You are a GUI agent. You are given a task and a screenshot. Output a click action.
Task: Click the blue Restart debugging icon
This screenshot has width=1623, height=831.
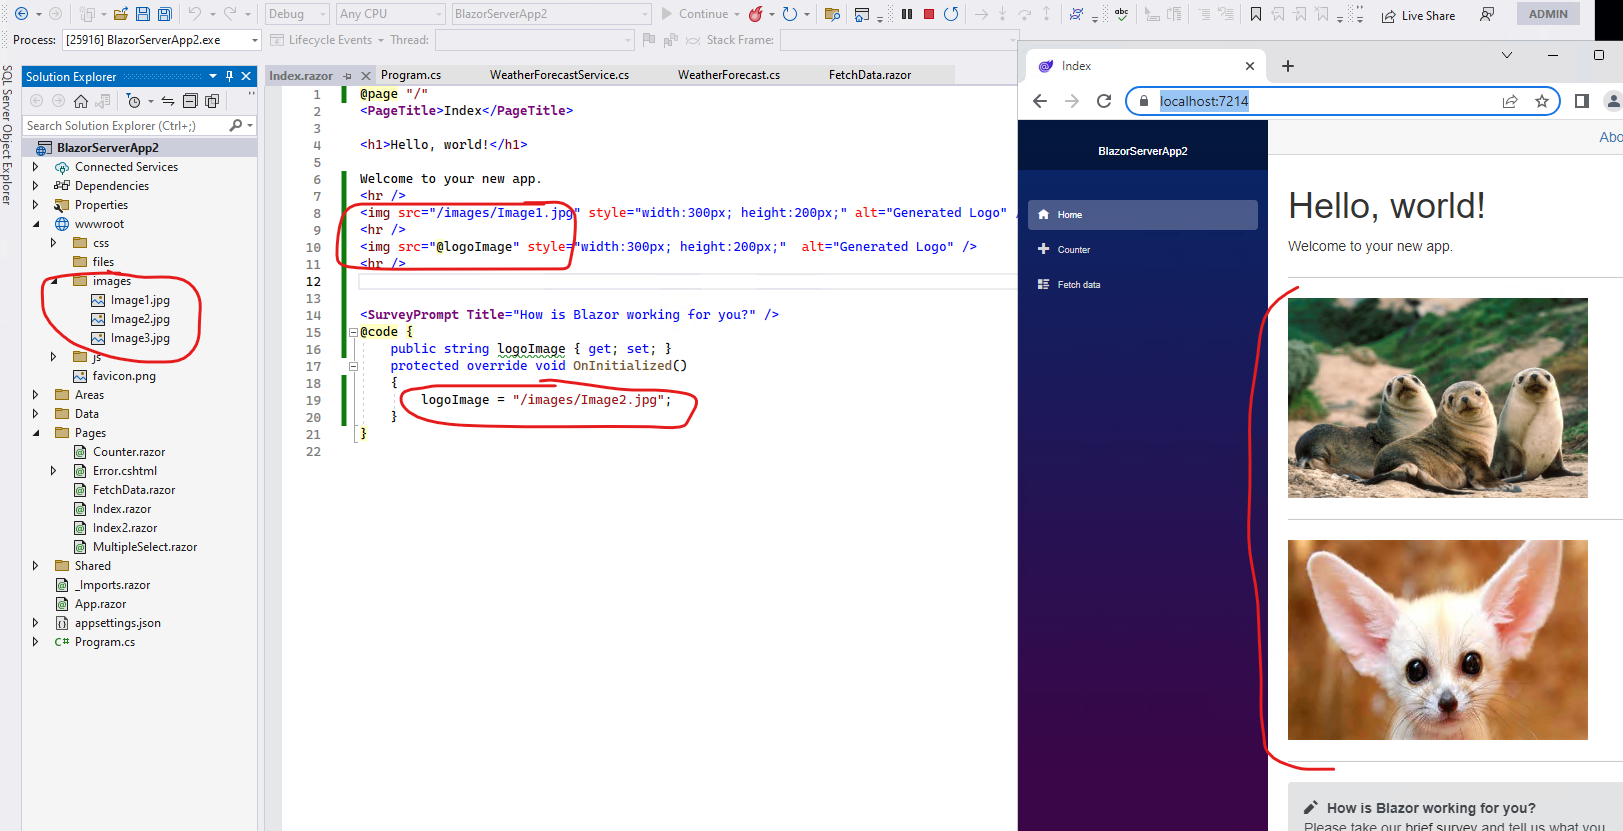pos(951,14)
